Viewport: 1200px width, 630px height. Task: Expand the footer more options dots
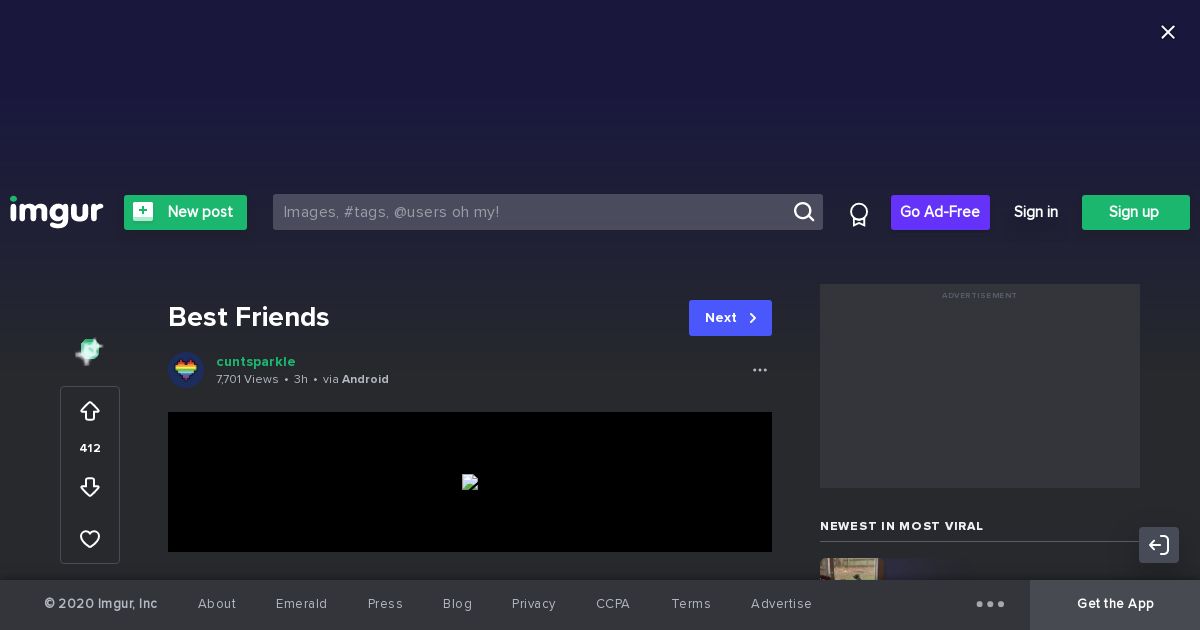pyautogui.click(x=990, y=604)
